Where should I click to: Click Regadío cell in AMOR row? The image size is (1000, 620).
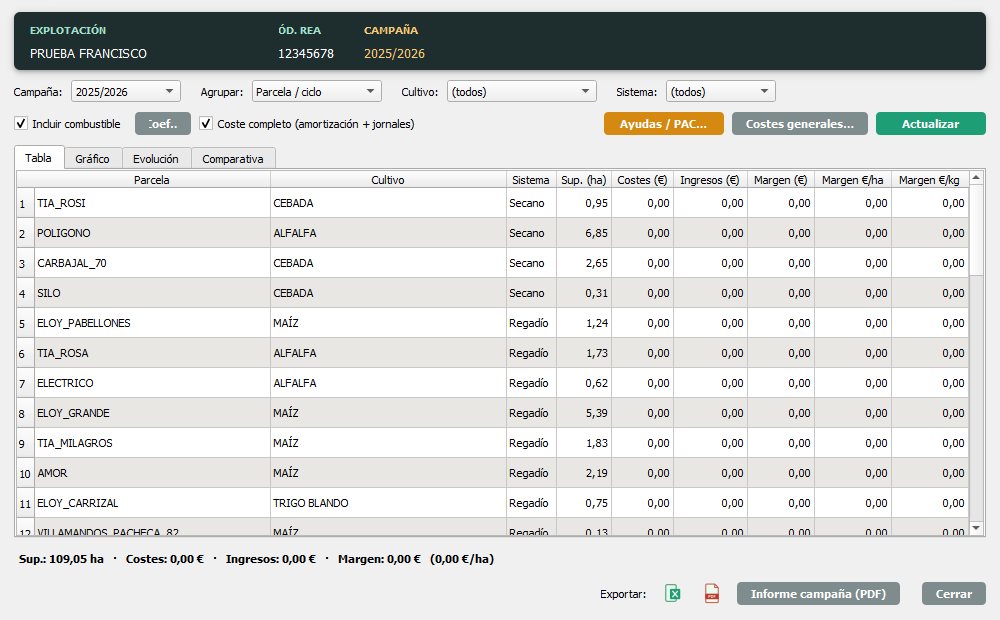point(531,473)
